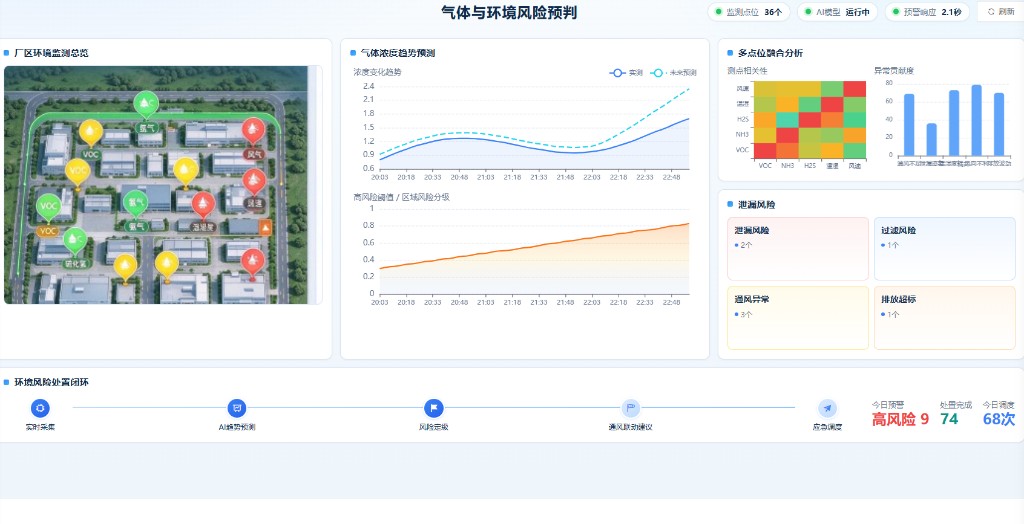Viewport: 1024px width, 524px height.
Task: Click the 处置完成 value 74
Action: pyautogui.click(x=949, y=419)
